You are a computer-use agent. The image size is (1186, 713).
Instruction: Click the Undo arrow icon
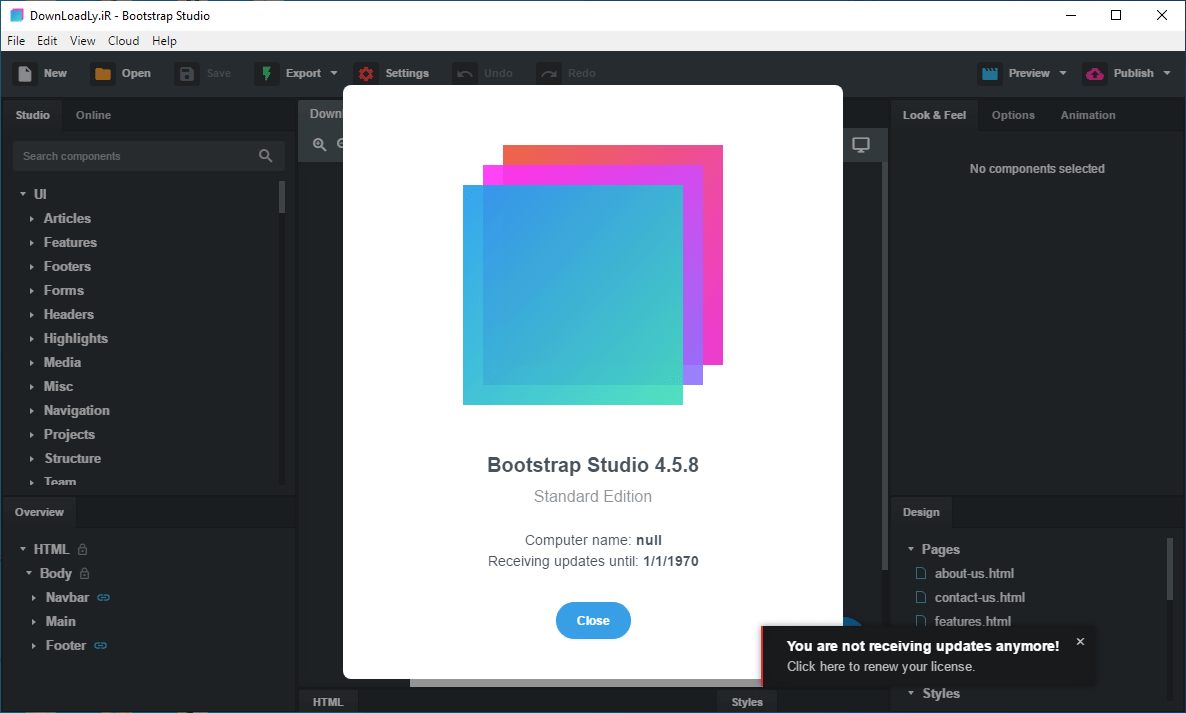coord(464,73)
